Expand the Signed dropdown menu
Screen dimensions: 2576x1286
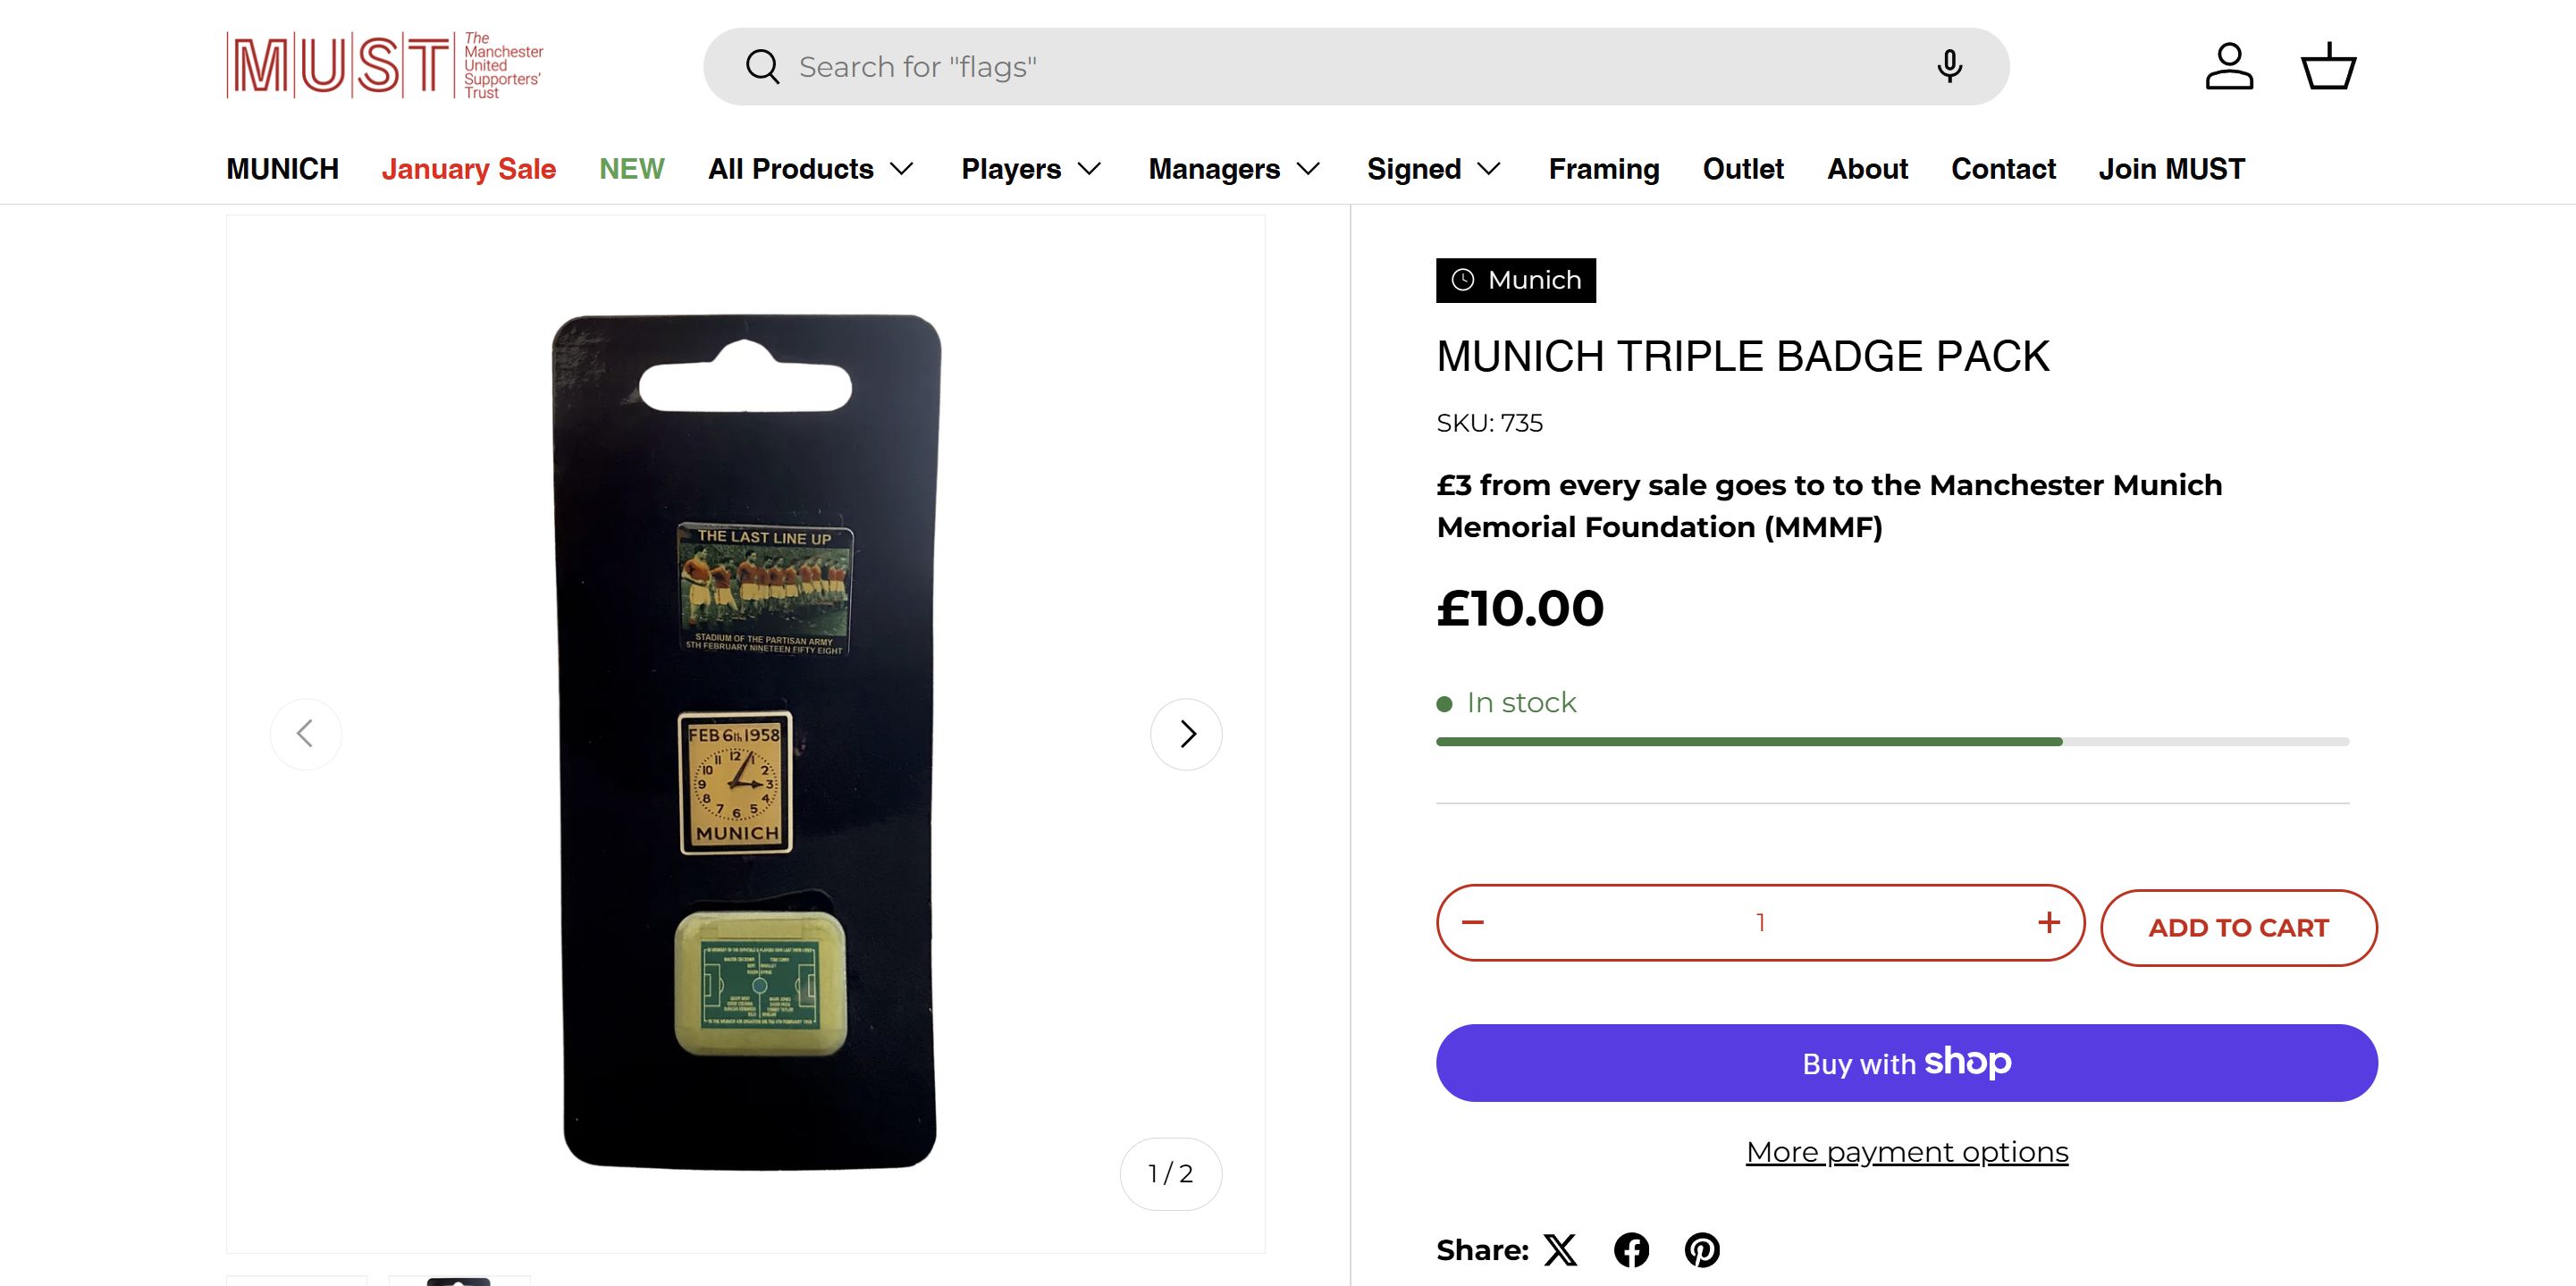tap(1434, 169)
